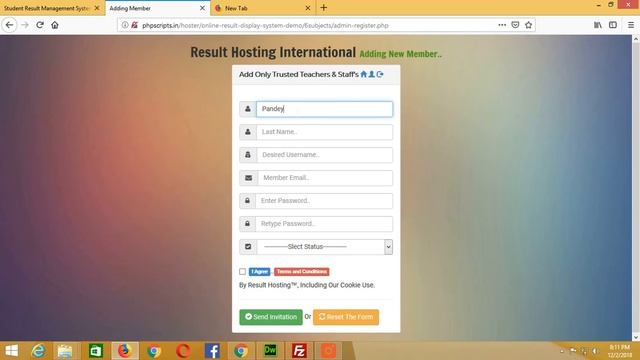The height and width of the screenshot is (360, 640).
Task: Click the Desired Username field
Action: click(x=324, y=155)
